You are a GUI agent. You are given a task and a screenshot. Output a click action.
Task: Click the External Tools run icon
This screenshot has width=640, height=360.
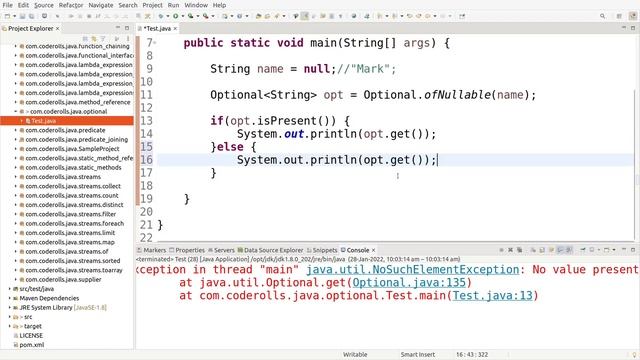[206, 16]
